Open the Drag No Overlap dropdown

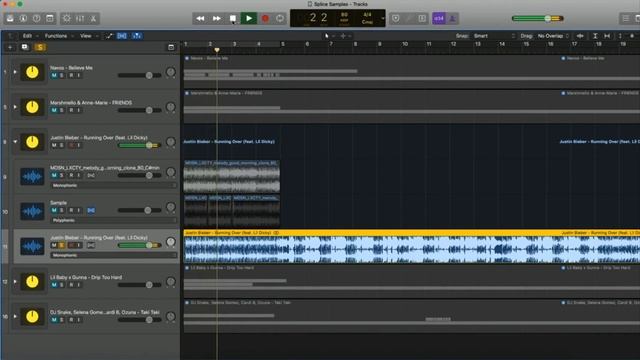(x=553, y=36)
